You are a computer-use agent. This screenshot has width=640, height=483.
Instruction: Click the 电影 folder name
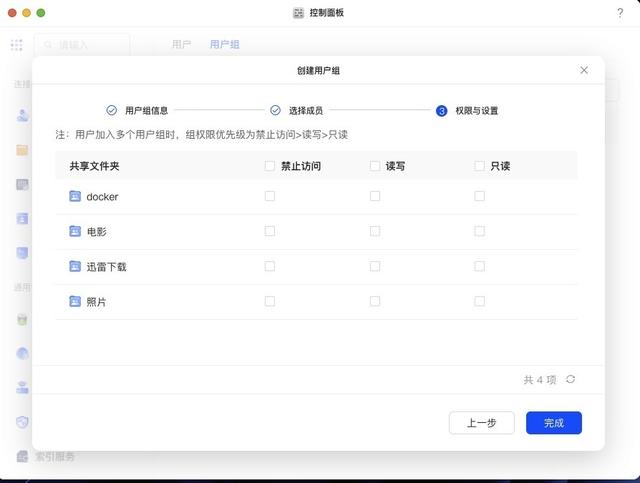(96, 231)
